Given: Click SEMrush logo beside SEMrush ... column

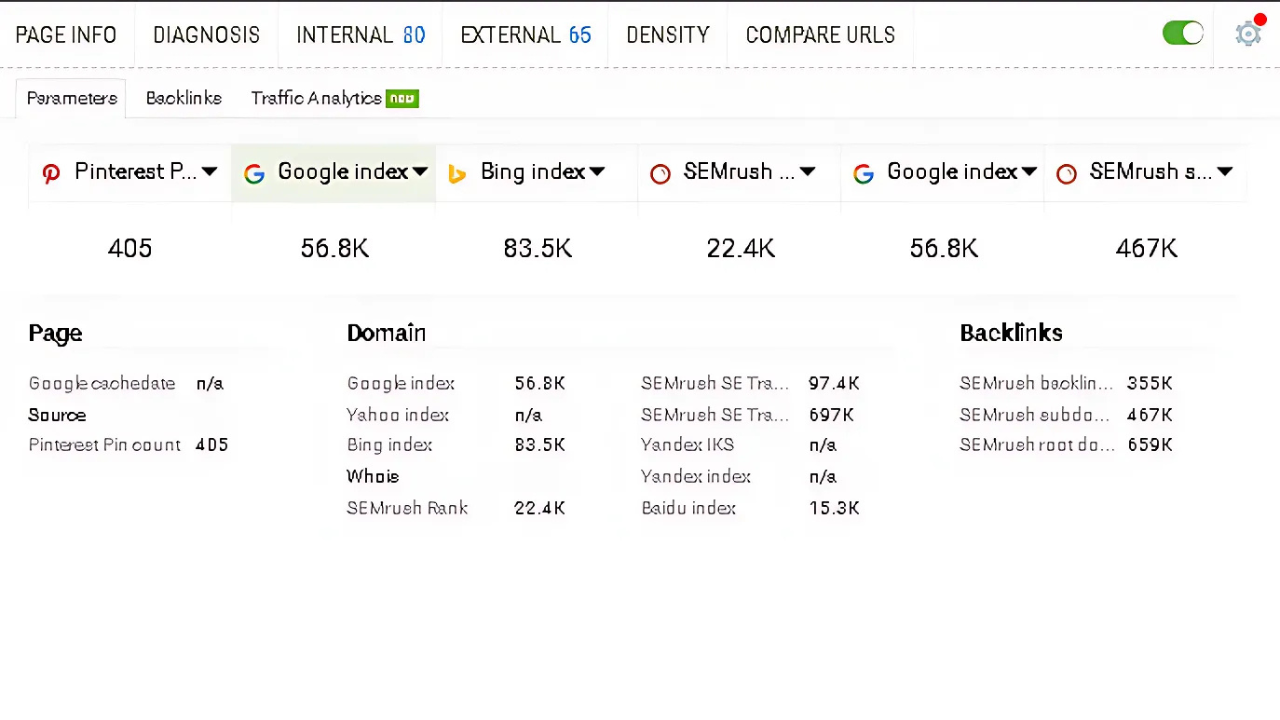Looking at the screenshot, I should click(660, 173).
